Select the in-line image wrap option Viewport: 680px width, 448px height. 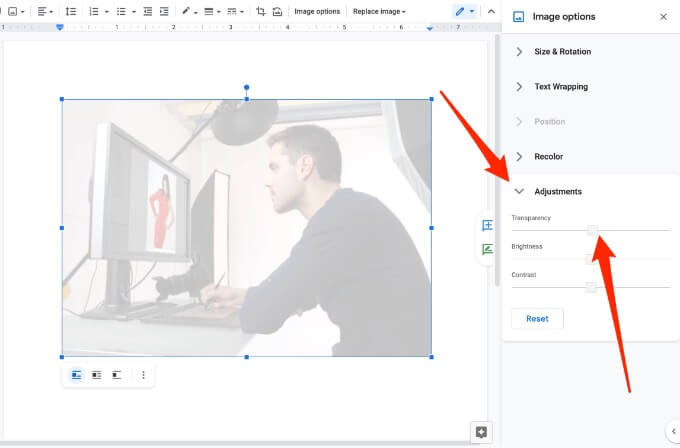coord(77,375)
